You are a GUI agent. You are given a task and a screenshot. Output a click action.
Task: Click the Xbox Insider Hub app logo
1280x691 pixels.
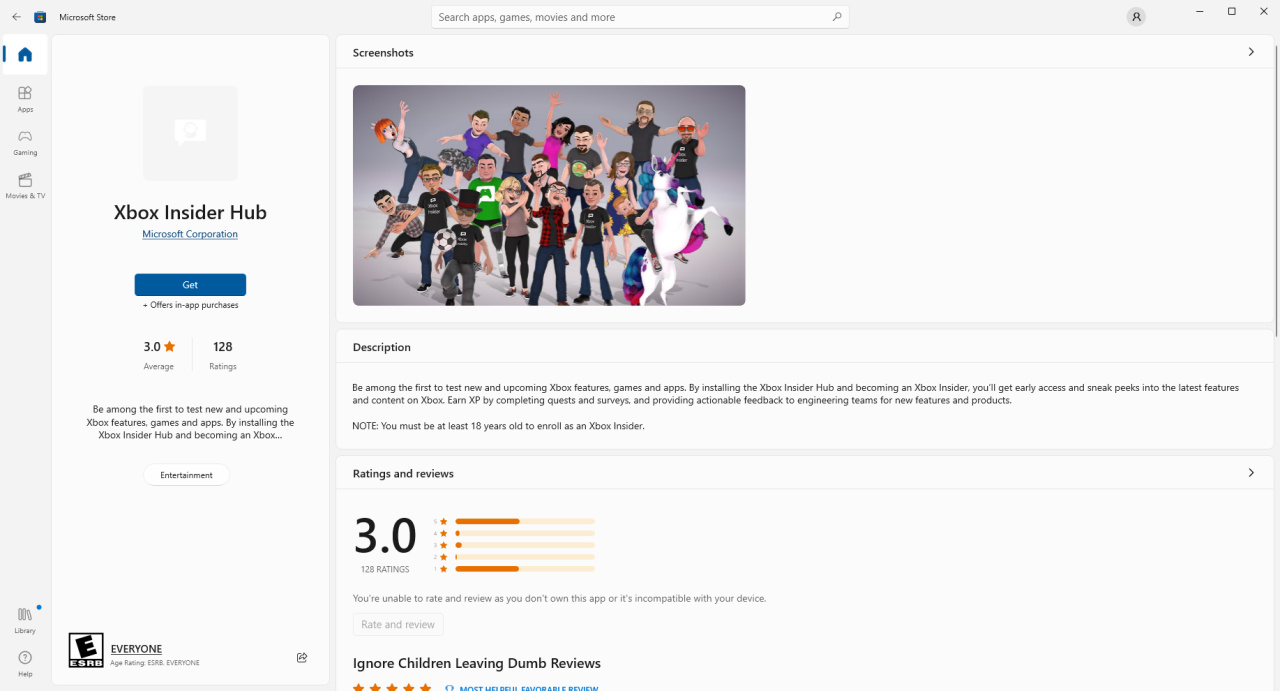(x=190, y=132)
